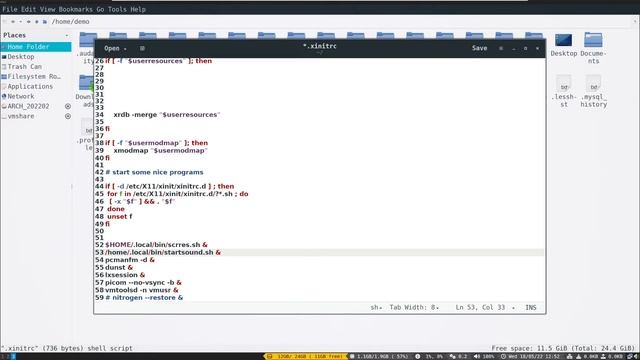The height and width of the screenshot is (360, 640).
Task: Click the 'picom --no-vsync -b &' line
Action: (x=143, y=282)
